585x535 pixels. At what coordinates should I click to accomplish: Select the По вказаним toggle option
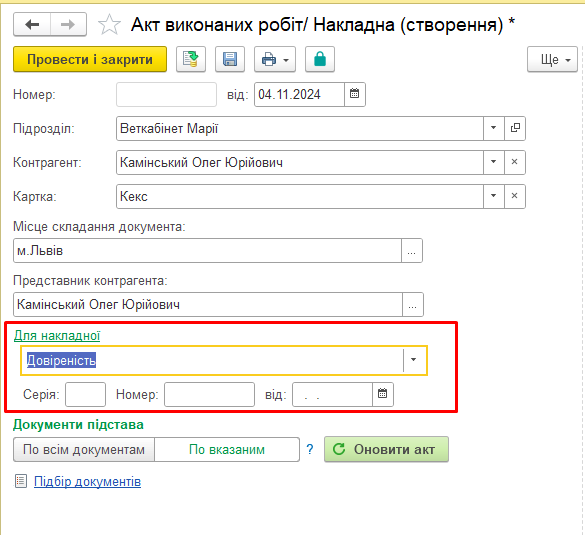click(227, 450)
